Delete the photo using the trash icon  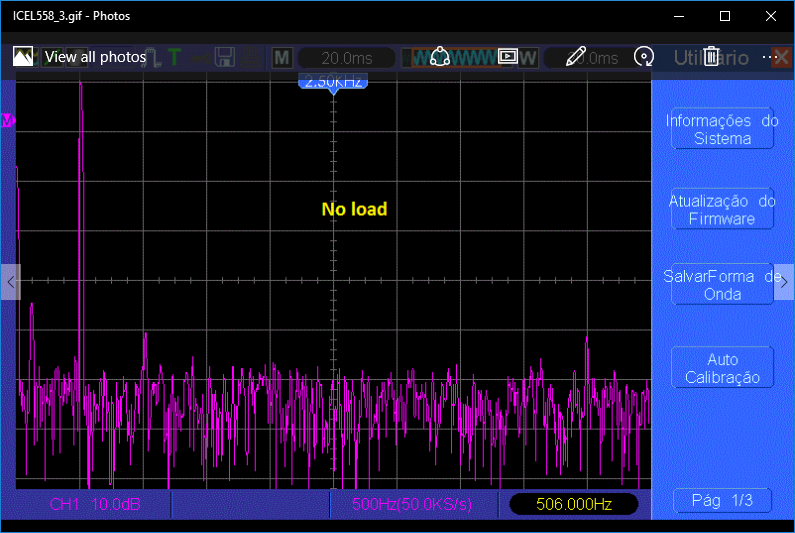[711, 56]
